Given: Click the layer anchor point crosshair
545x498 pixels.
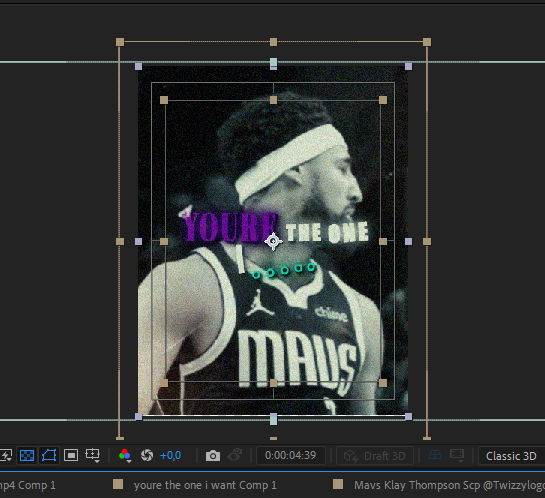Looking at the screenshot, I should coord(273,241).
